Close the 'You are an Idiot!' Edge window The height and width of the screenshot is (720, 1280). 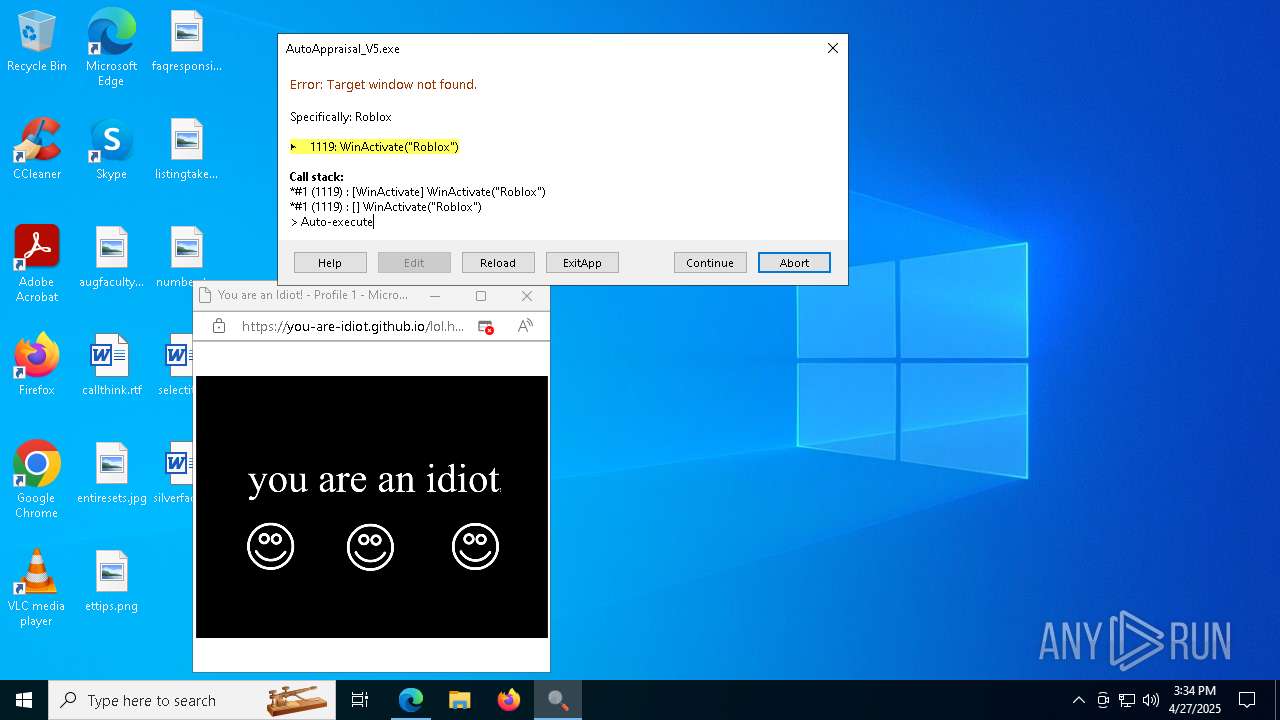[527, 296]
